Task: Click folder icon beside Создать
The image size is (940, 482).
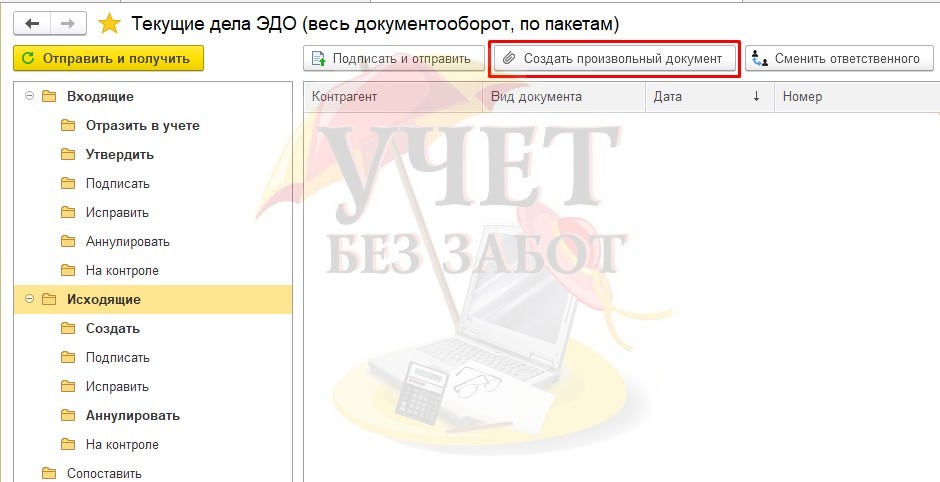Action: [68, 329]
